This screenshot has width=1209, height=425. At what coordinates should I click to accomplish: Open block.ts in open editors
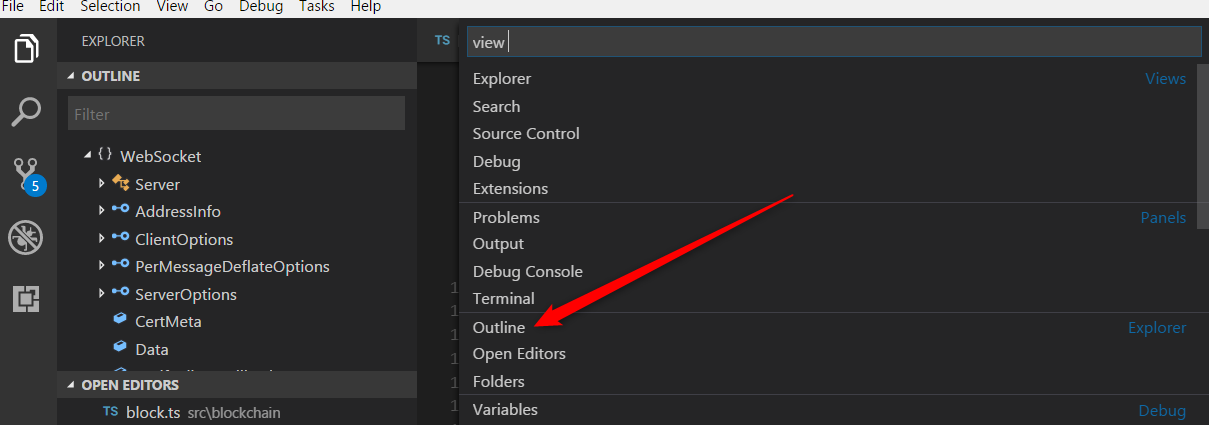coord(152,412)
